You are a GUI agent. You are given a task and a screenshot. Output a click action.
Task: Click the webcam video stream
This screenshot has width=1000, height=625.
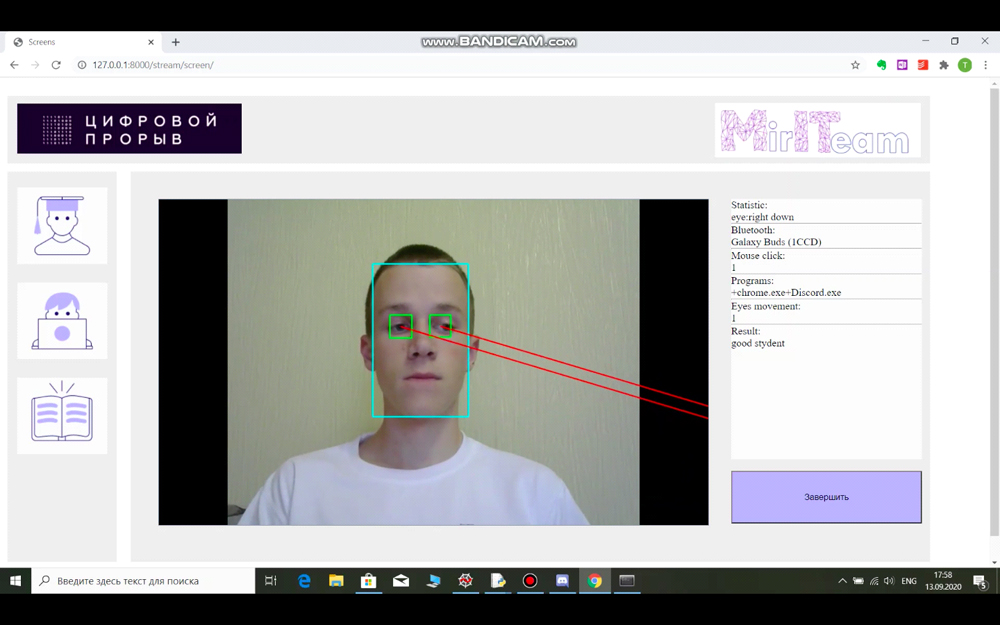pos(434,362)
